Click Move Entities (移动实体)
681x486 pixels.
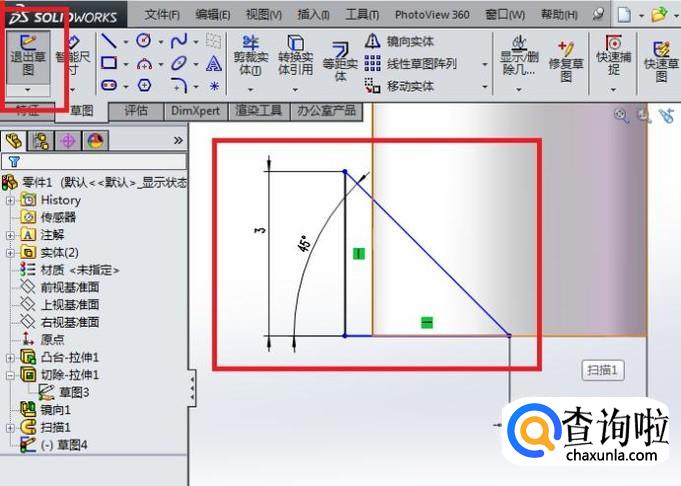click(x=399, y=86)
